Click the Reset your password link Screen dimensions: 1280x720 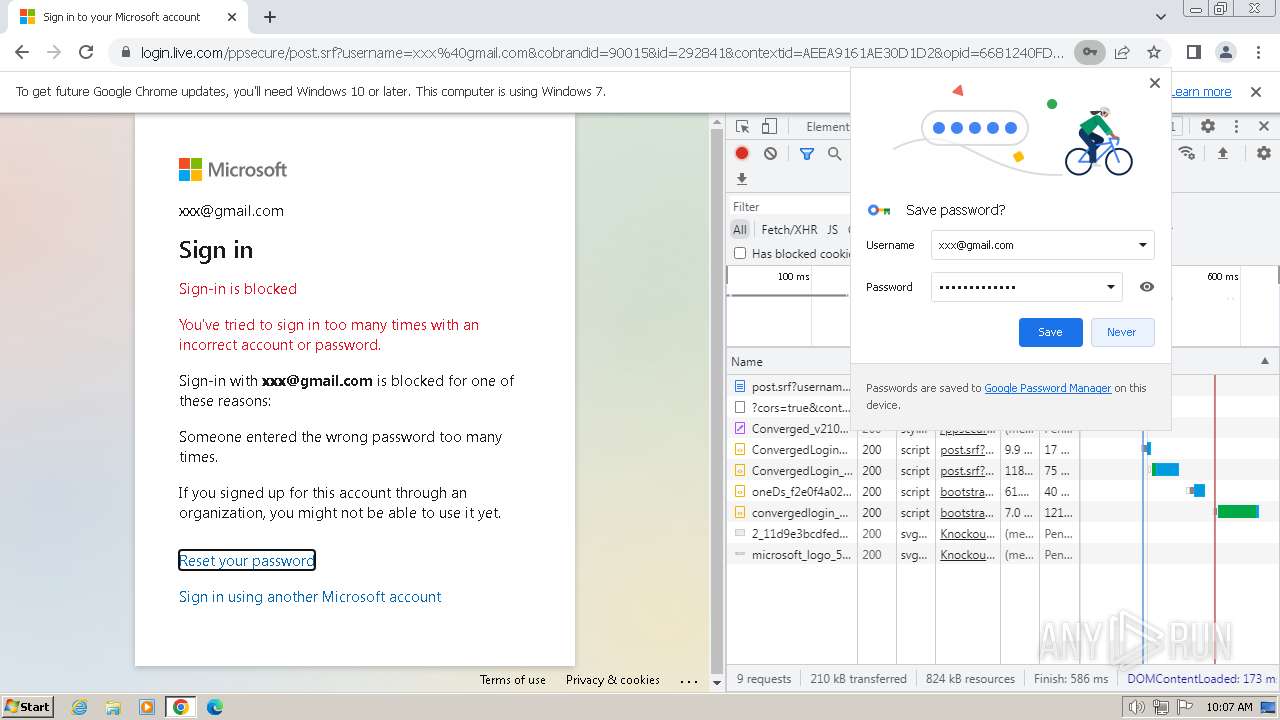coord(247,560)
